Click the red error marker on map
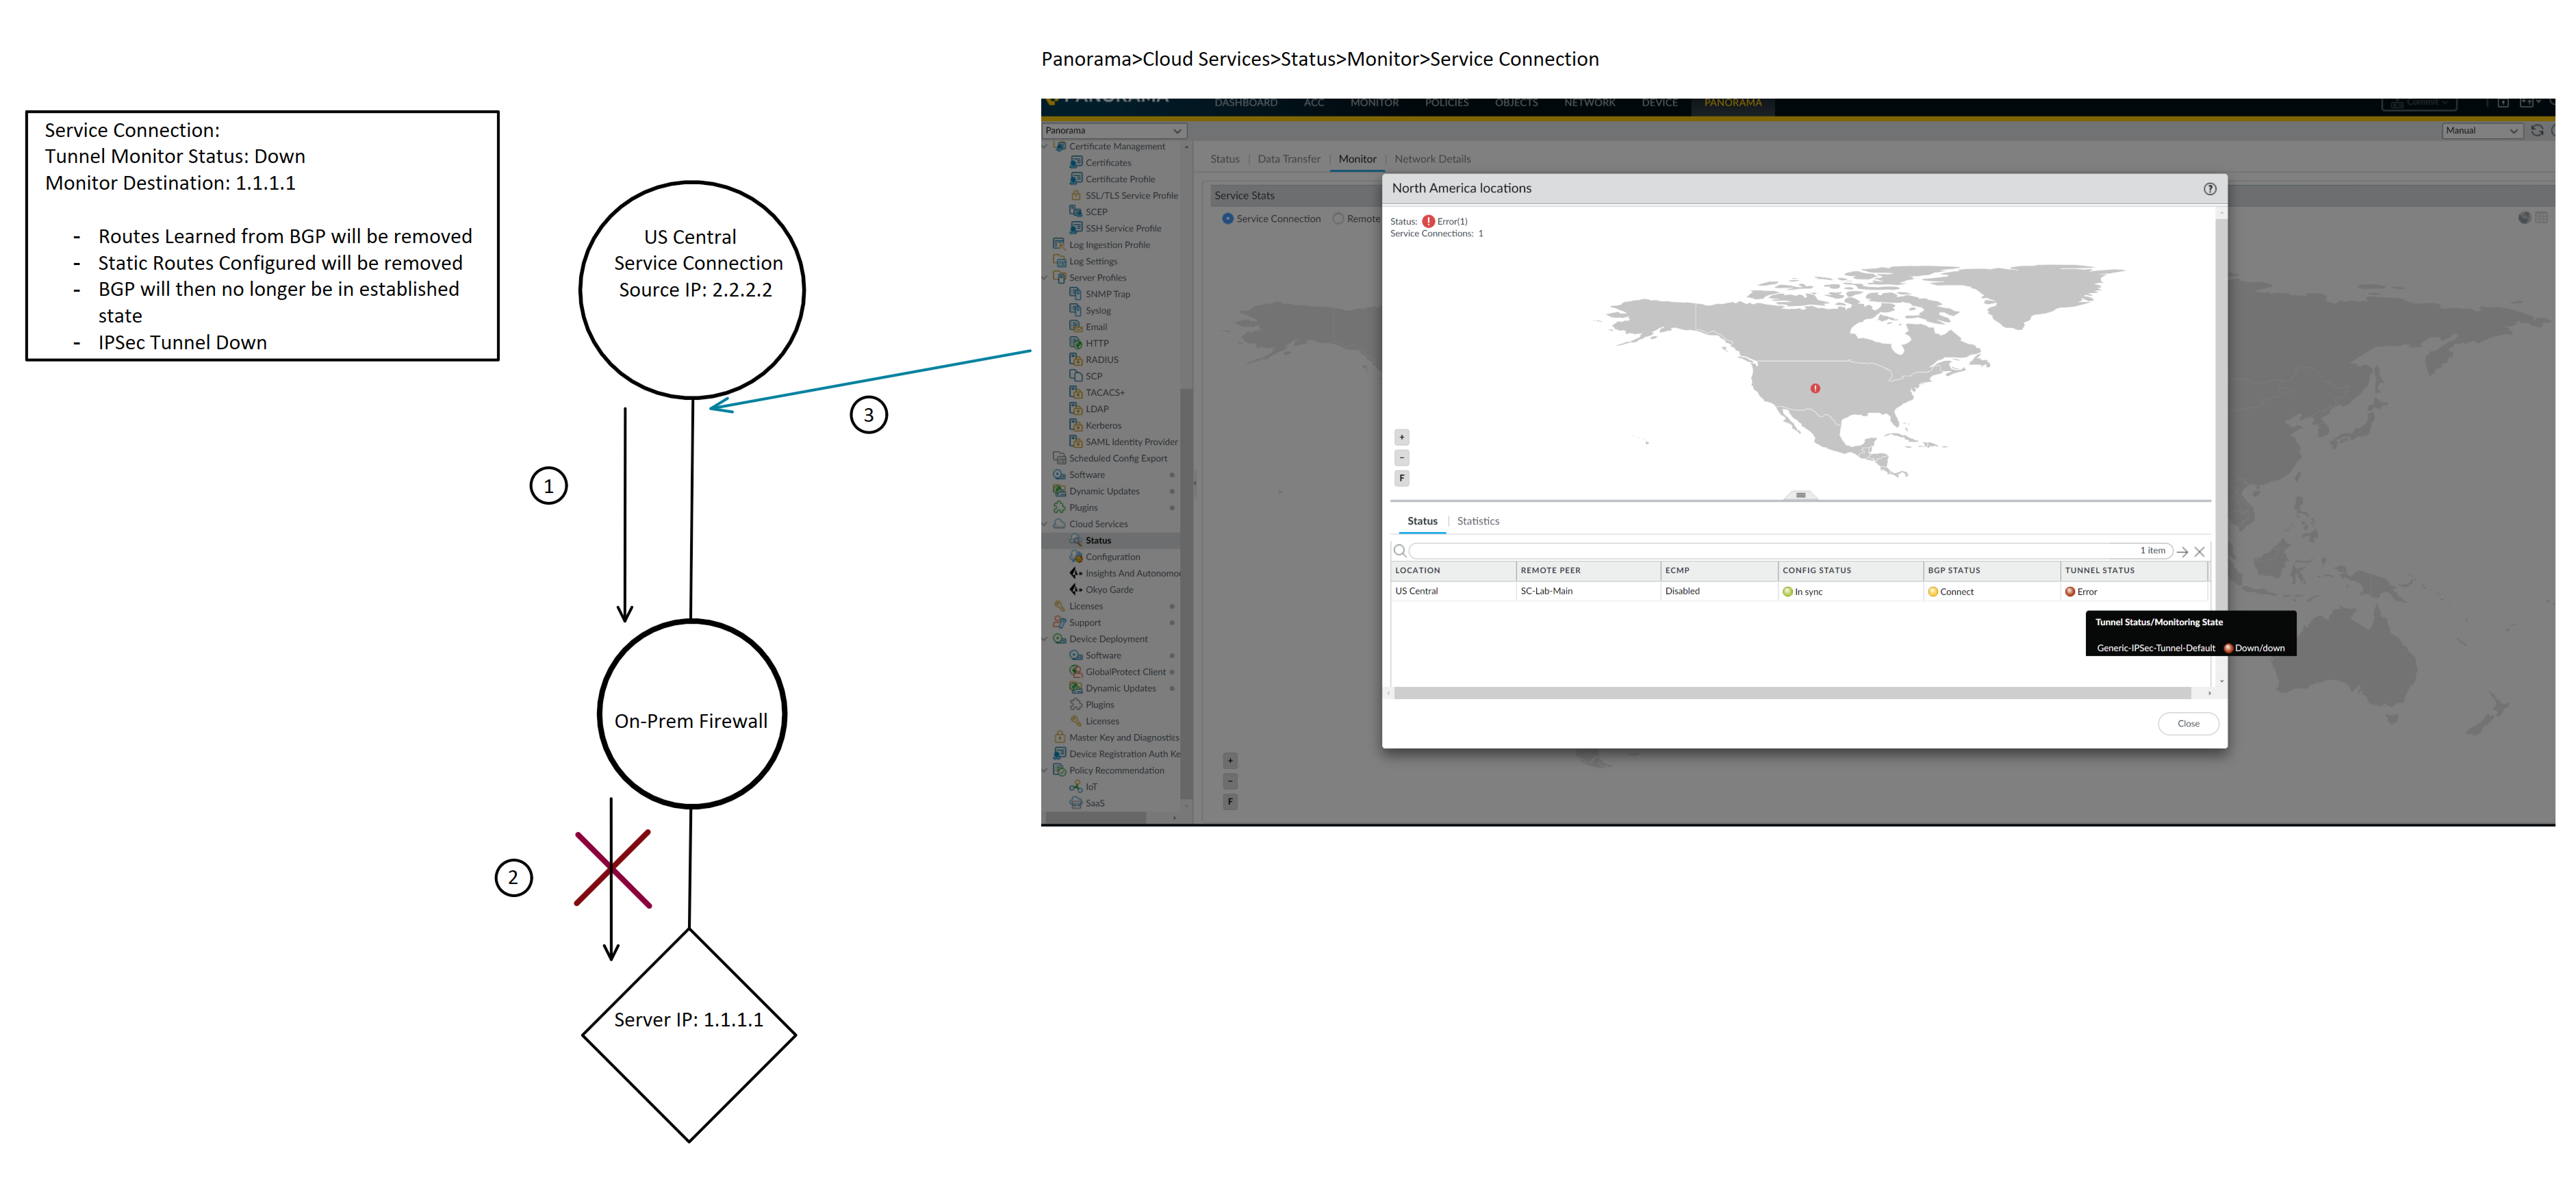Screen dimensions: 2576x1188 coord(1815,388)
